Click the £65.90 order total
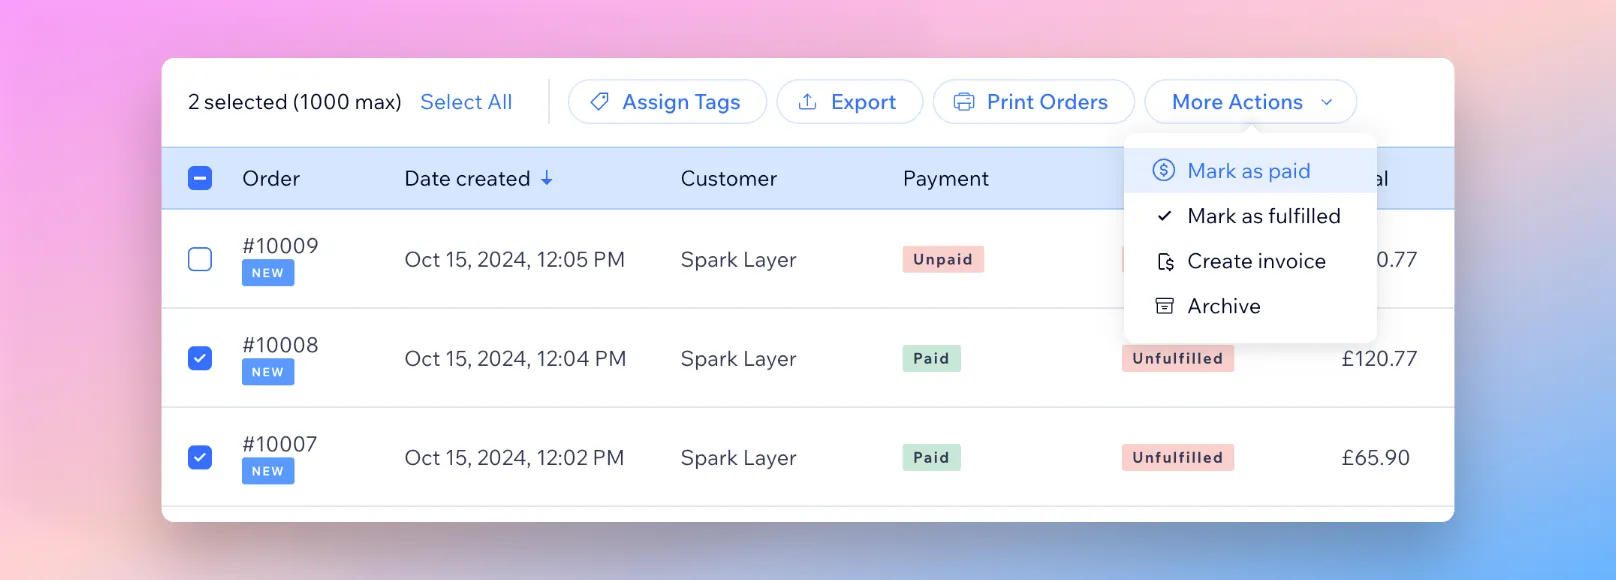 [1375, 457]
